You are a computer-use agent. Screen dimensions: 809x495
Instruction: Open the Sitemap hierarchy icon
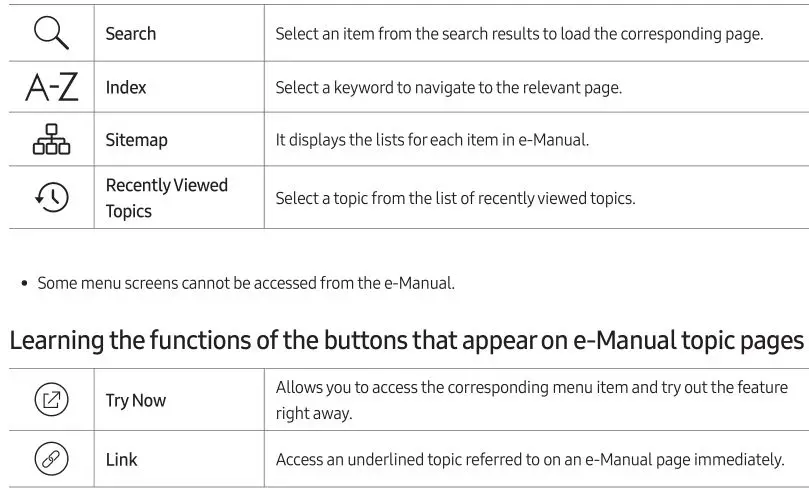click(x=51, y=139)
